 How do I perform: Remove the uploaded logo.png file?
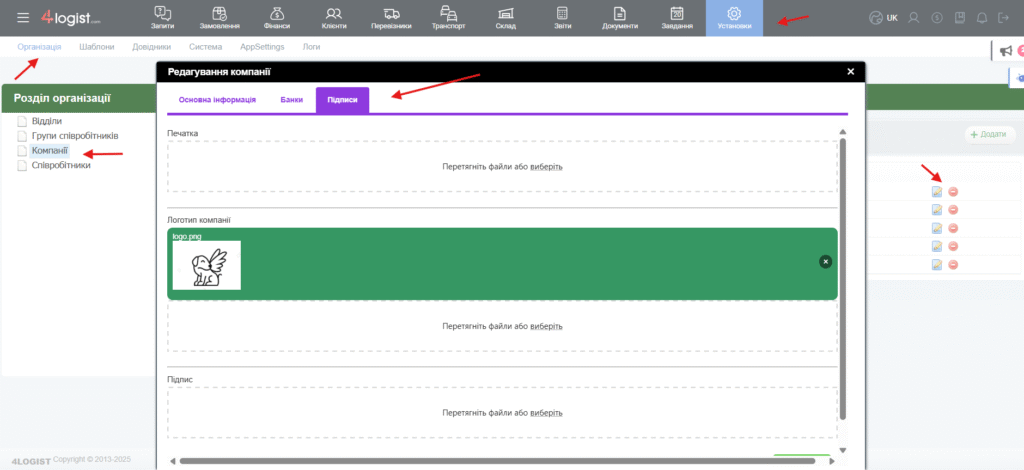(x=825, y=261)
